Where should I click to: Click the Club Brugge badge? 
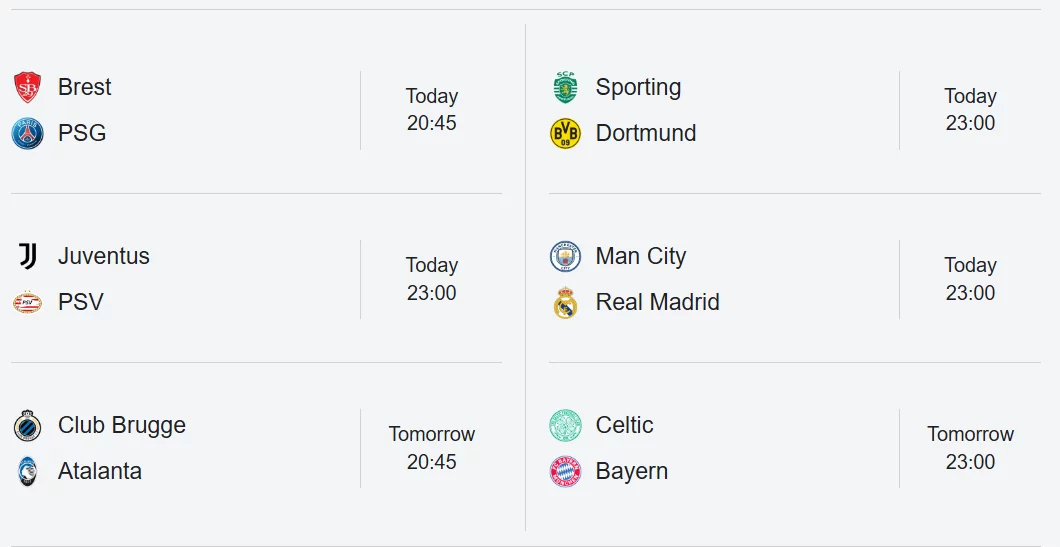click(28, 425)
